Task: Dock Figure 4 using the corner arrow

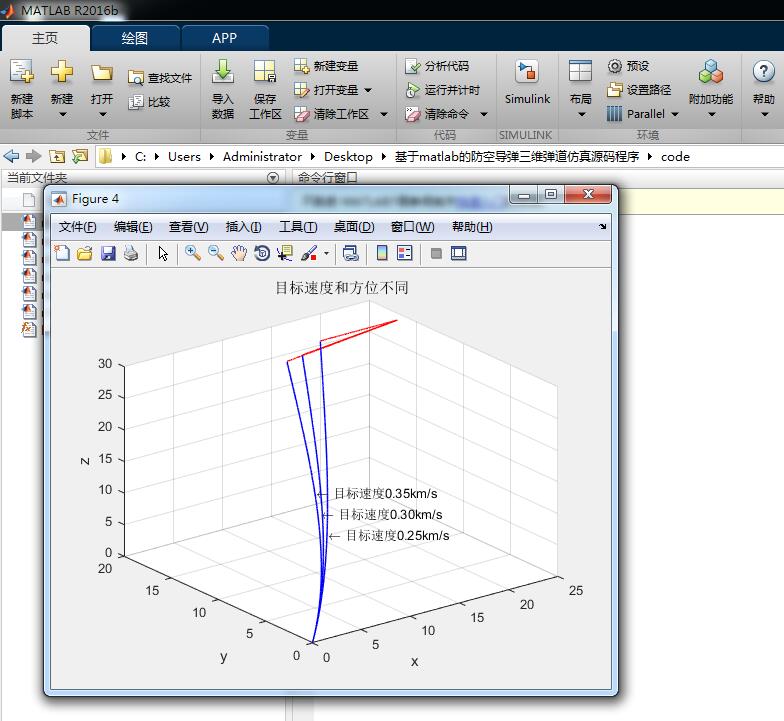Action: (602, 226)
